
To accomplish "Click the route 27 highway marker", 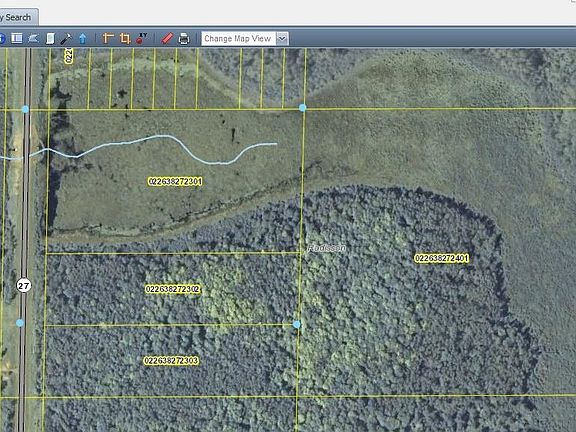I will 24,285.
